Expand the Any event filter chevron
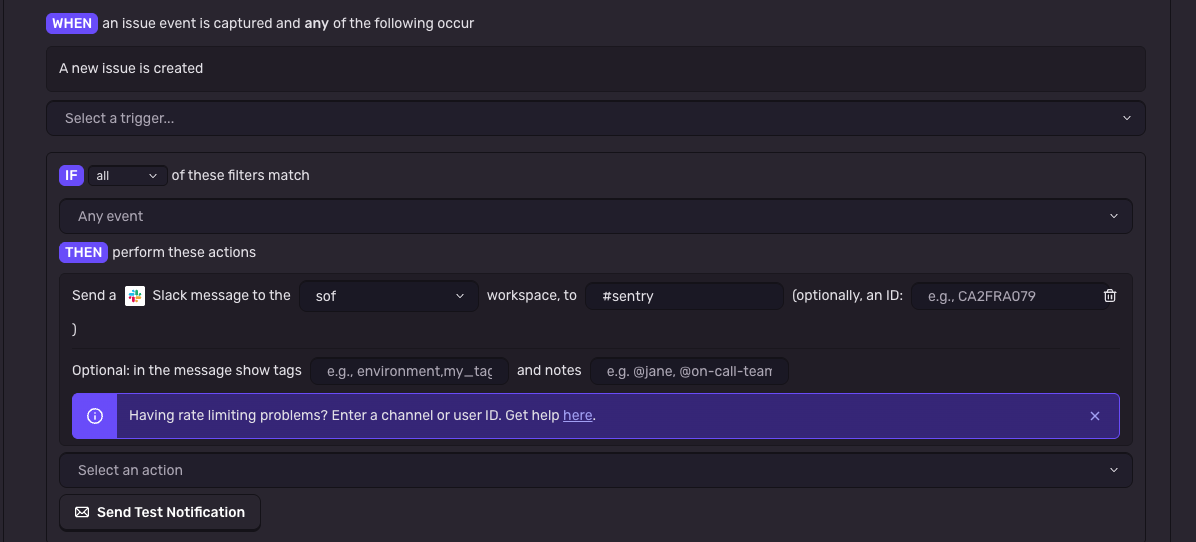This screenshot has width=1196, height=542. pos(1114,216)
